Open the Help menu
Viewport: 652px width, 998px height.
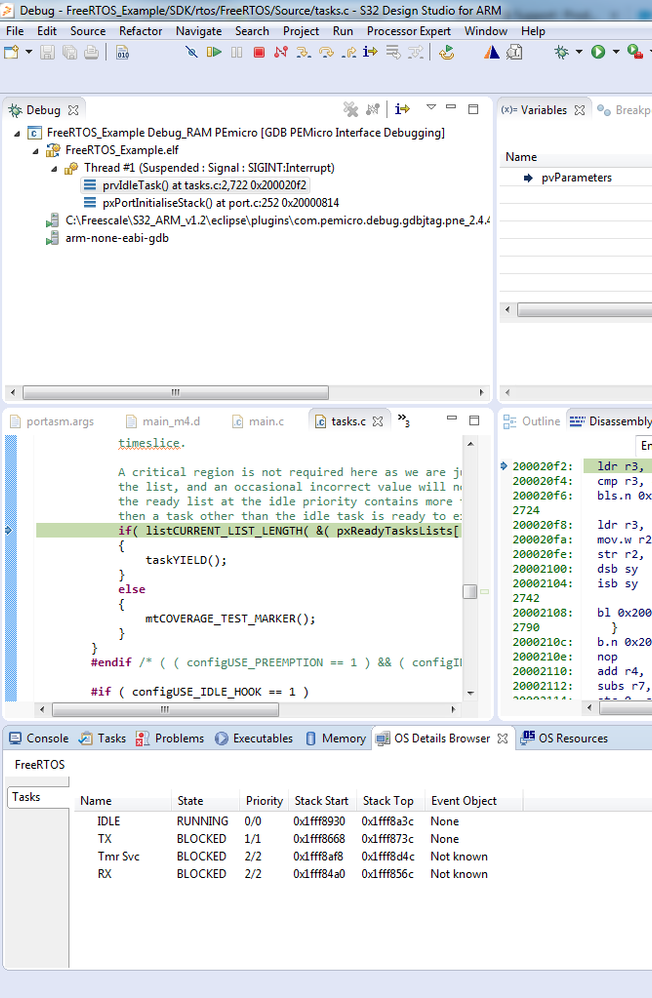click(533, 31)
